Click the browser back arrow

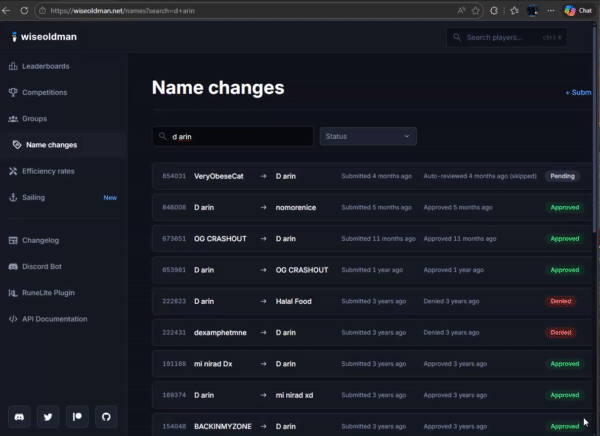pos(8,10)
